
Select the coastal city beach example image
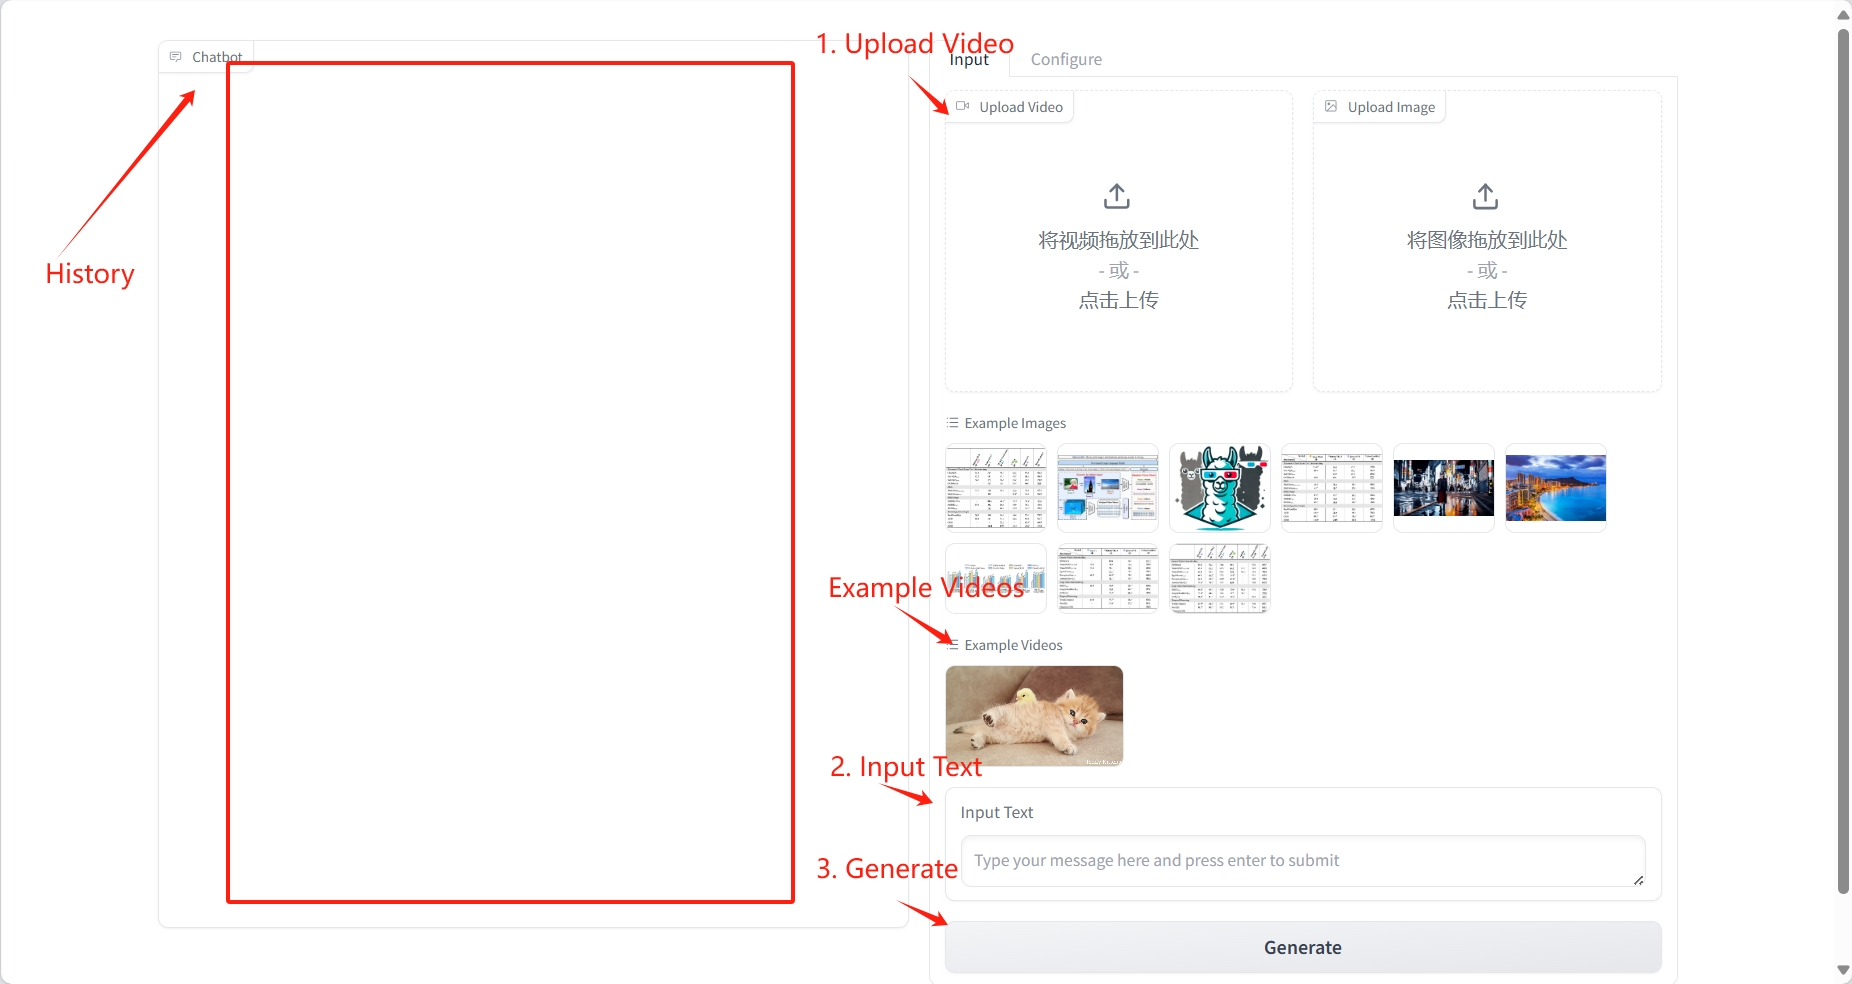tap(1556, 488)
